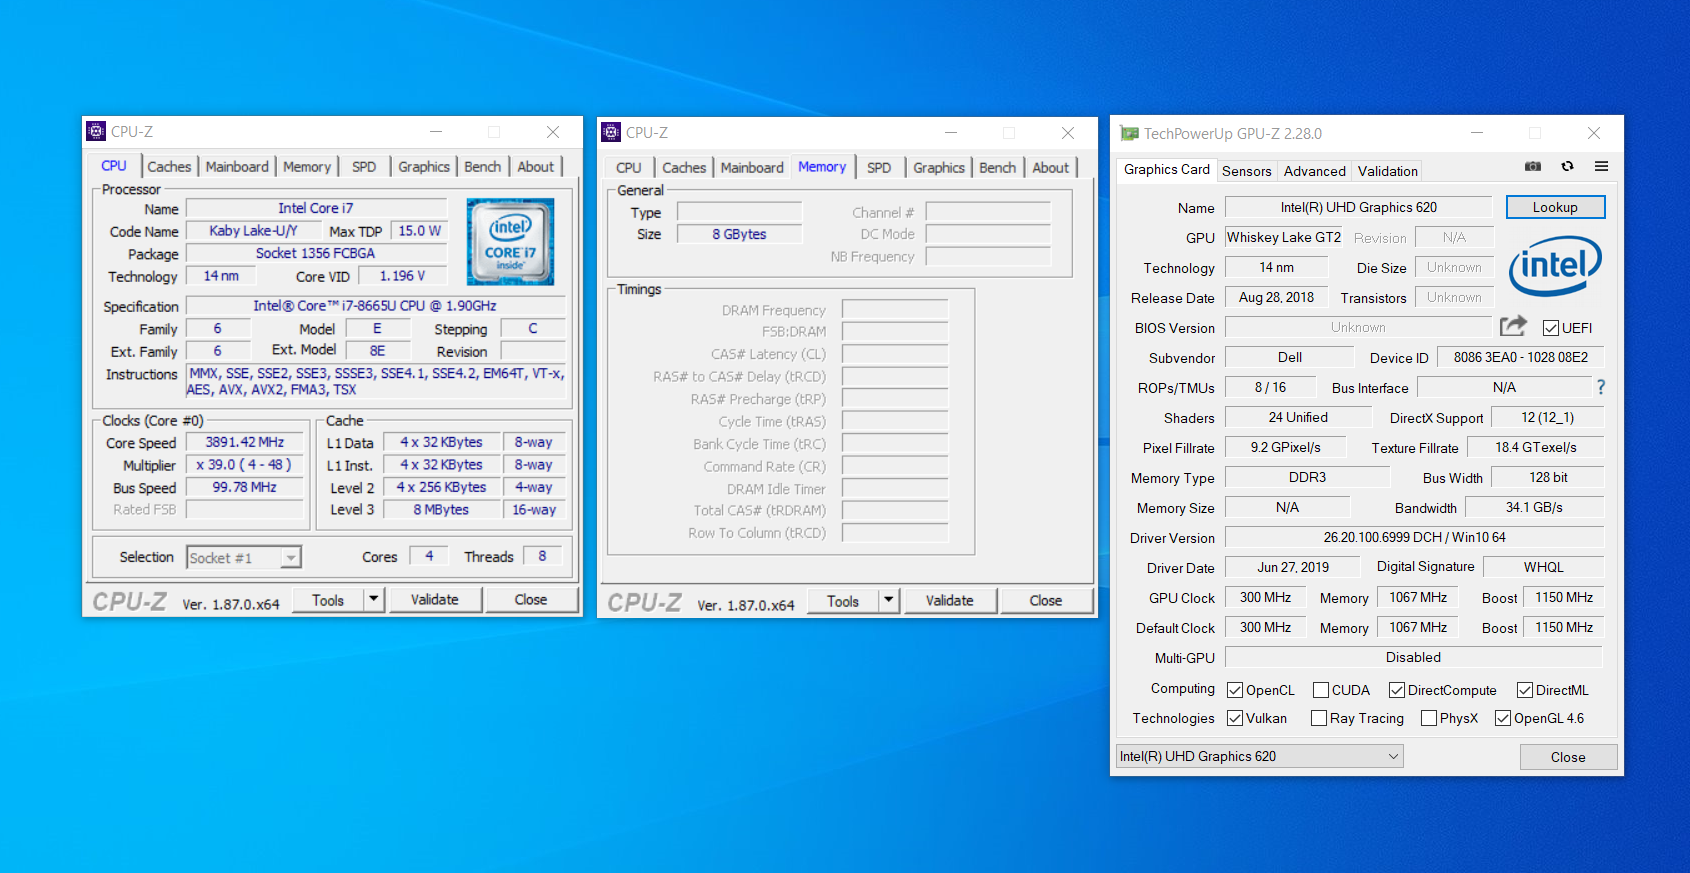Click the BIOS share/export arrow icon

tap(1513, 326)
